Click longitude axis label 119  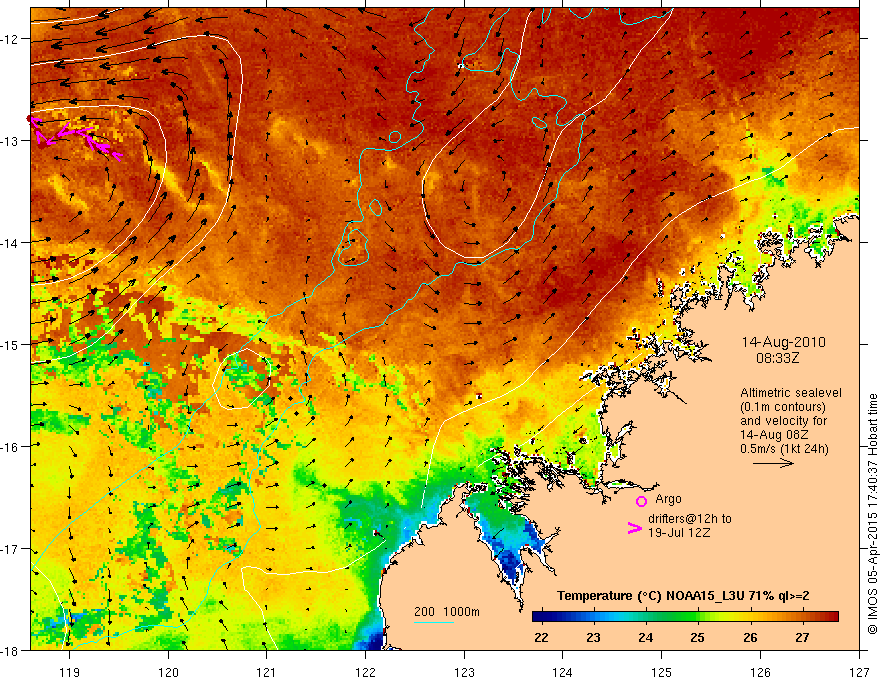[70, 672]
